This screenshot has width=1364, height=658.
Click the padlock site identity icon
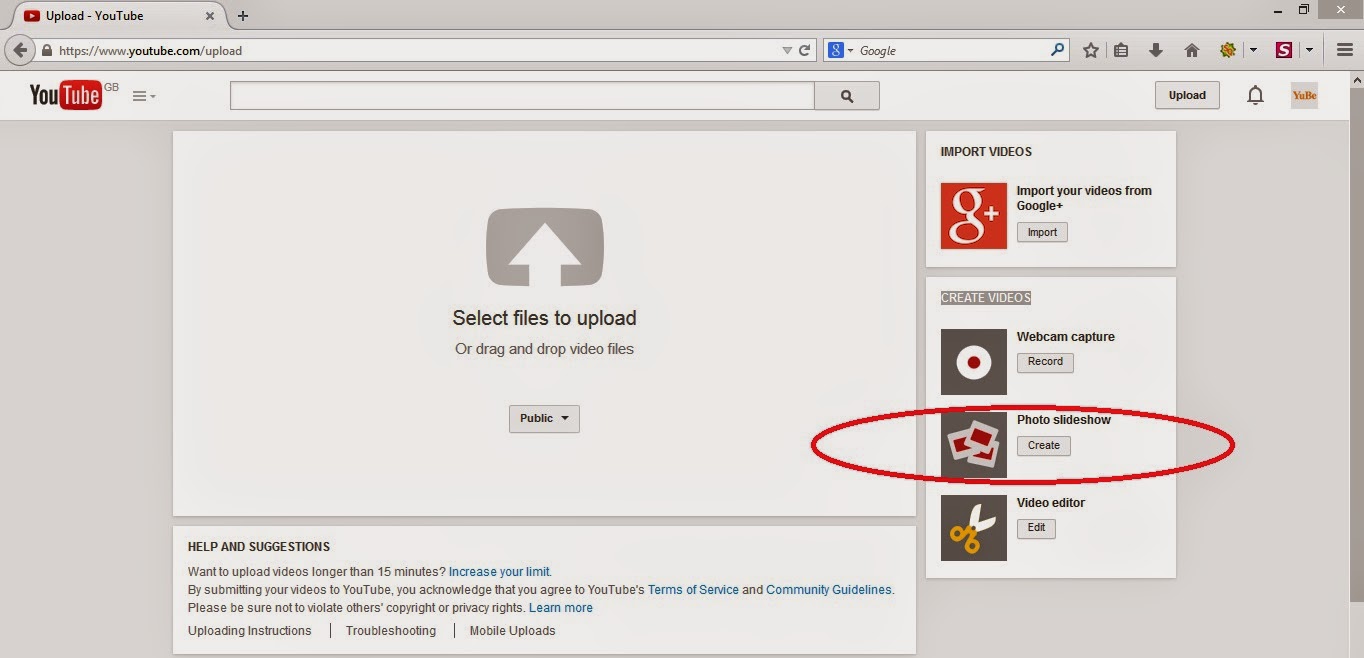click(47, 50)
